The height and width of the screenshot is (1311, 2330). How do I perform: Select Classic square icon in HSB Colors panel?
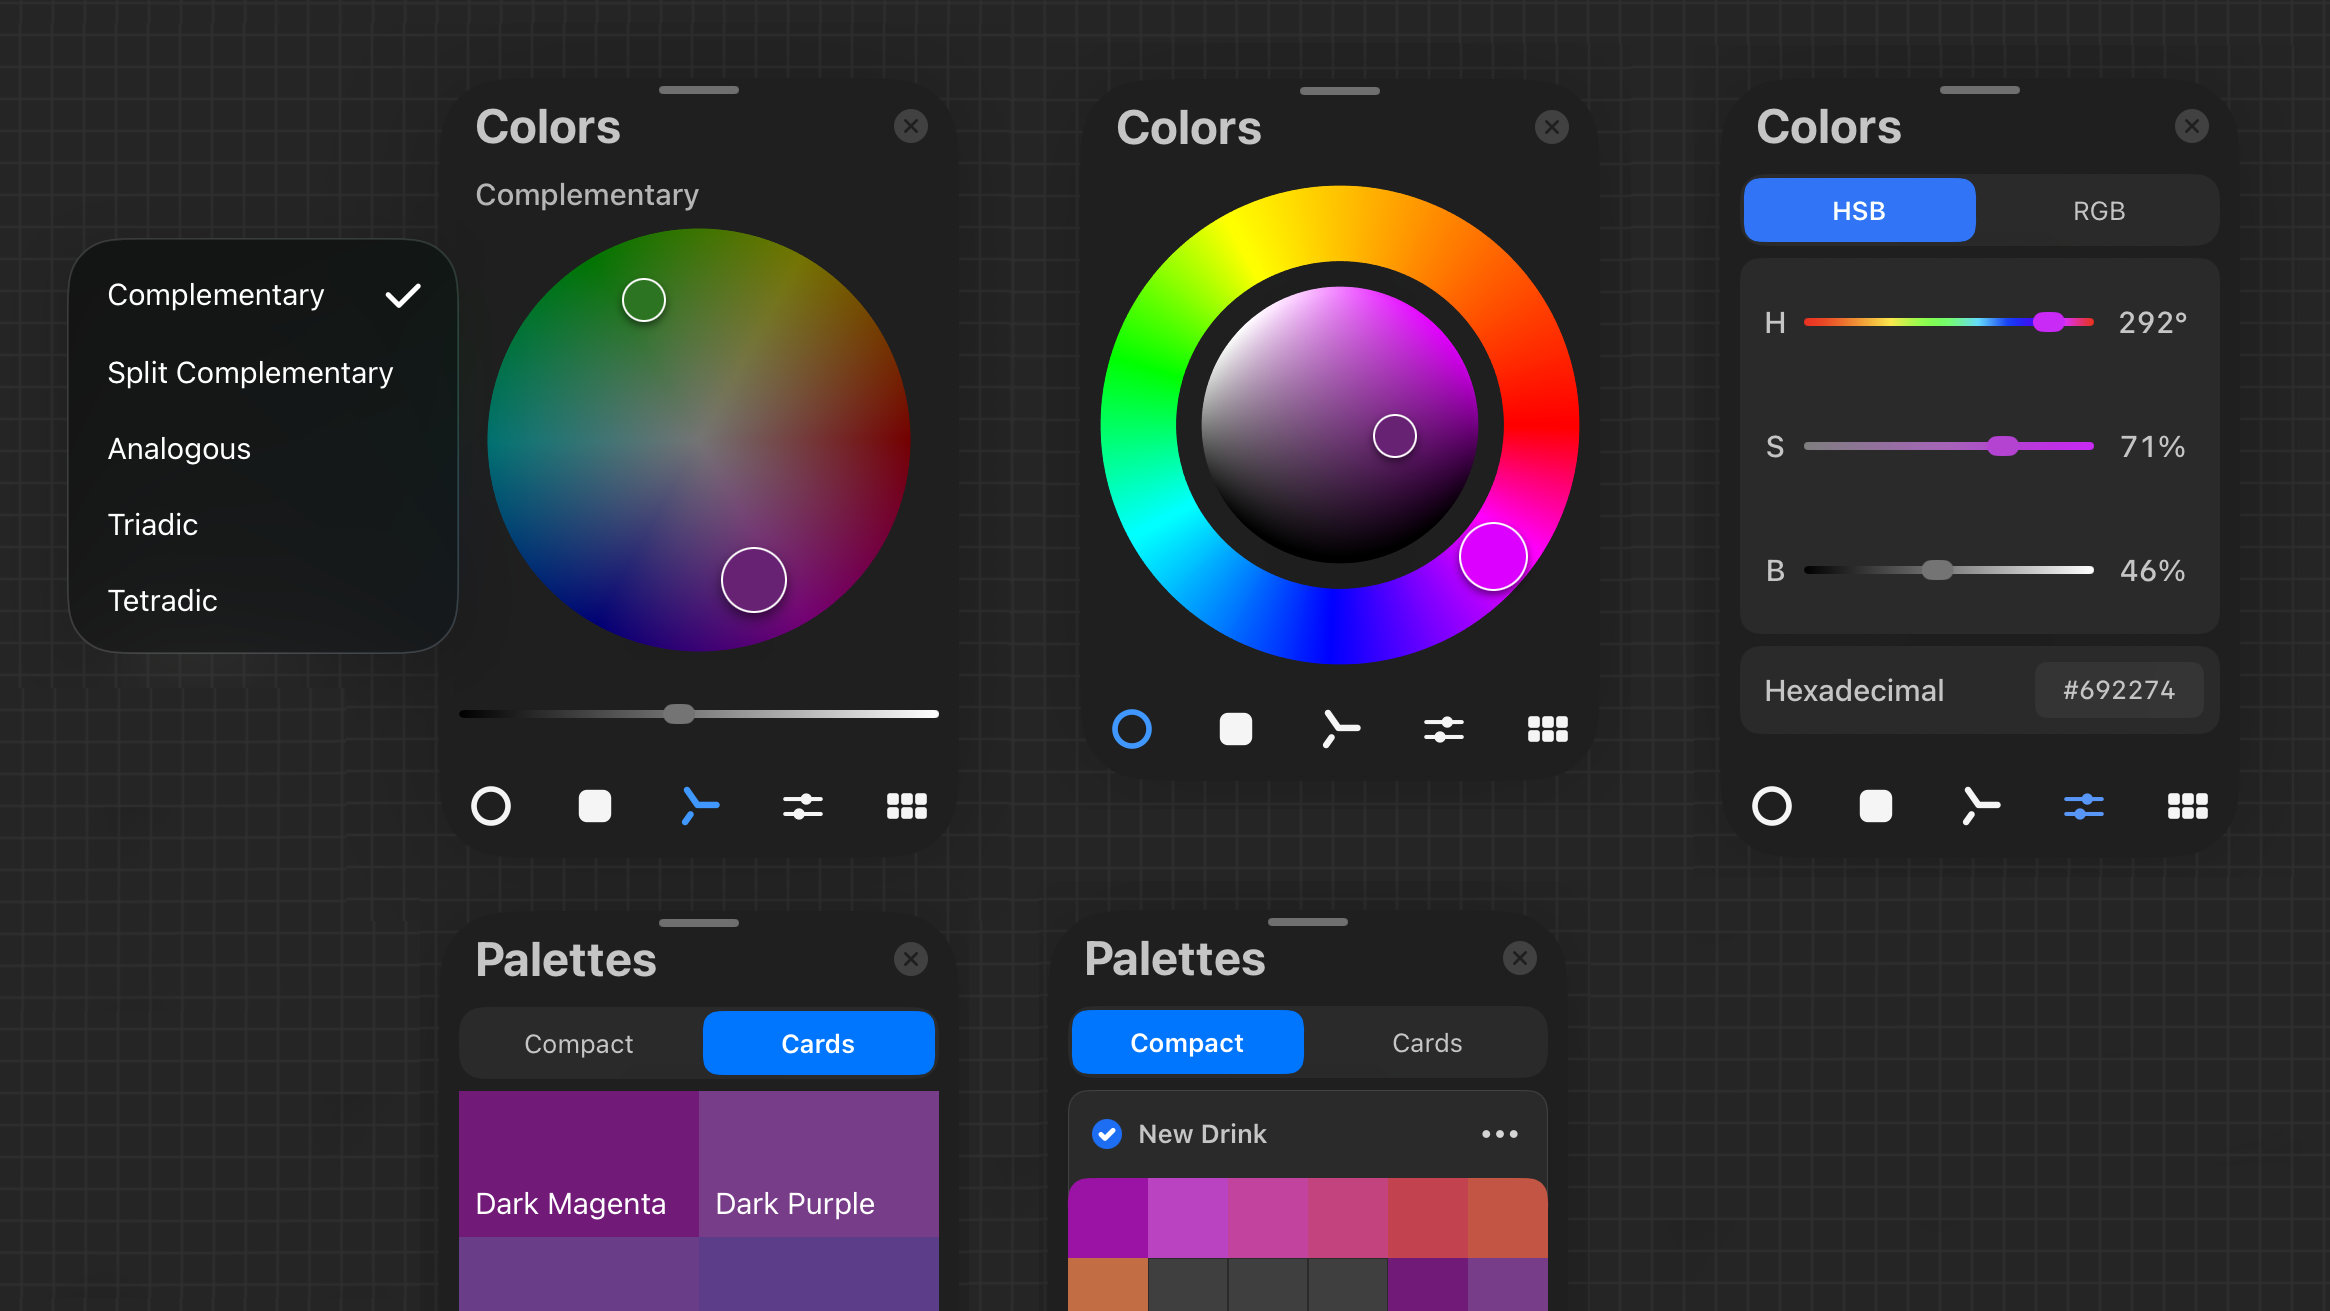tap(1876, 806)
